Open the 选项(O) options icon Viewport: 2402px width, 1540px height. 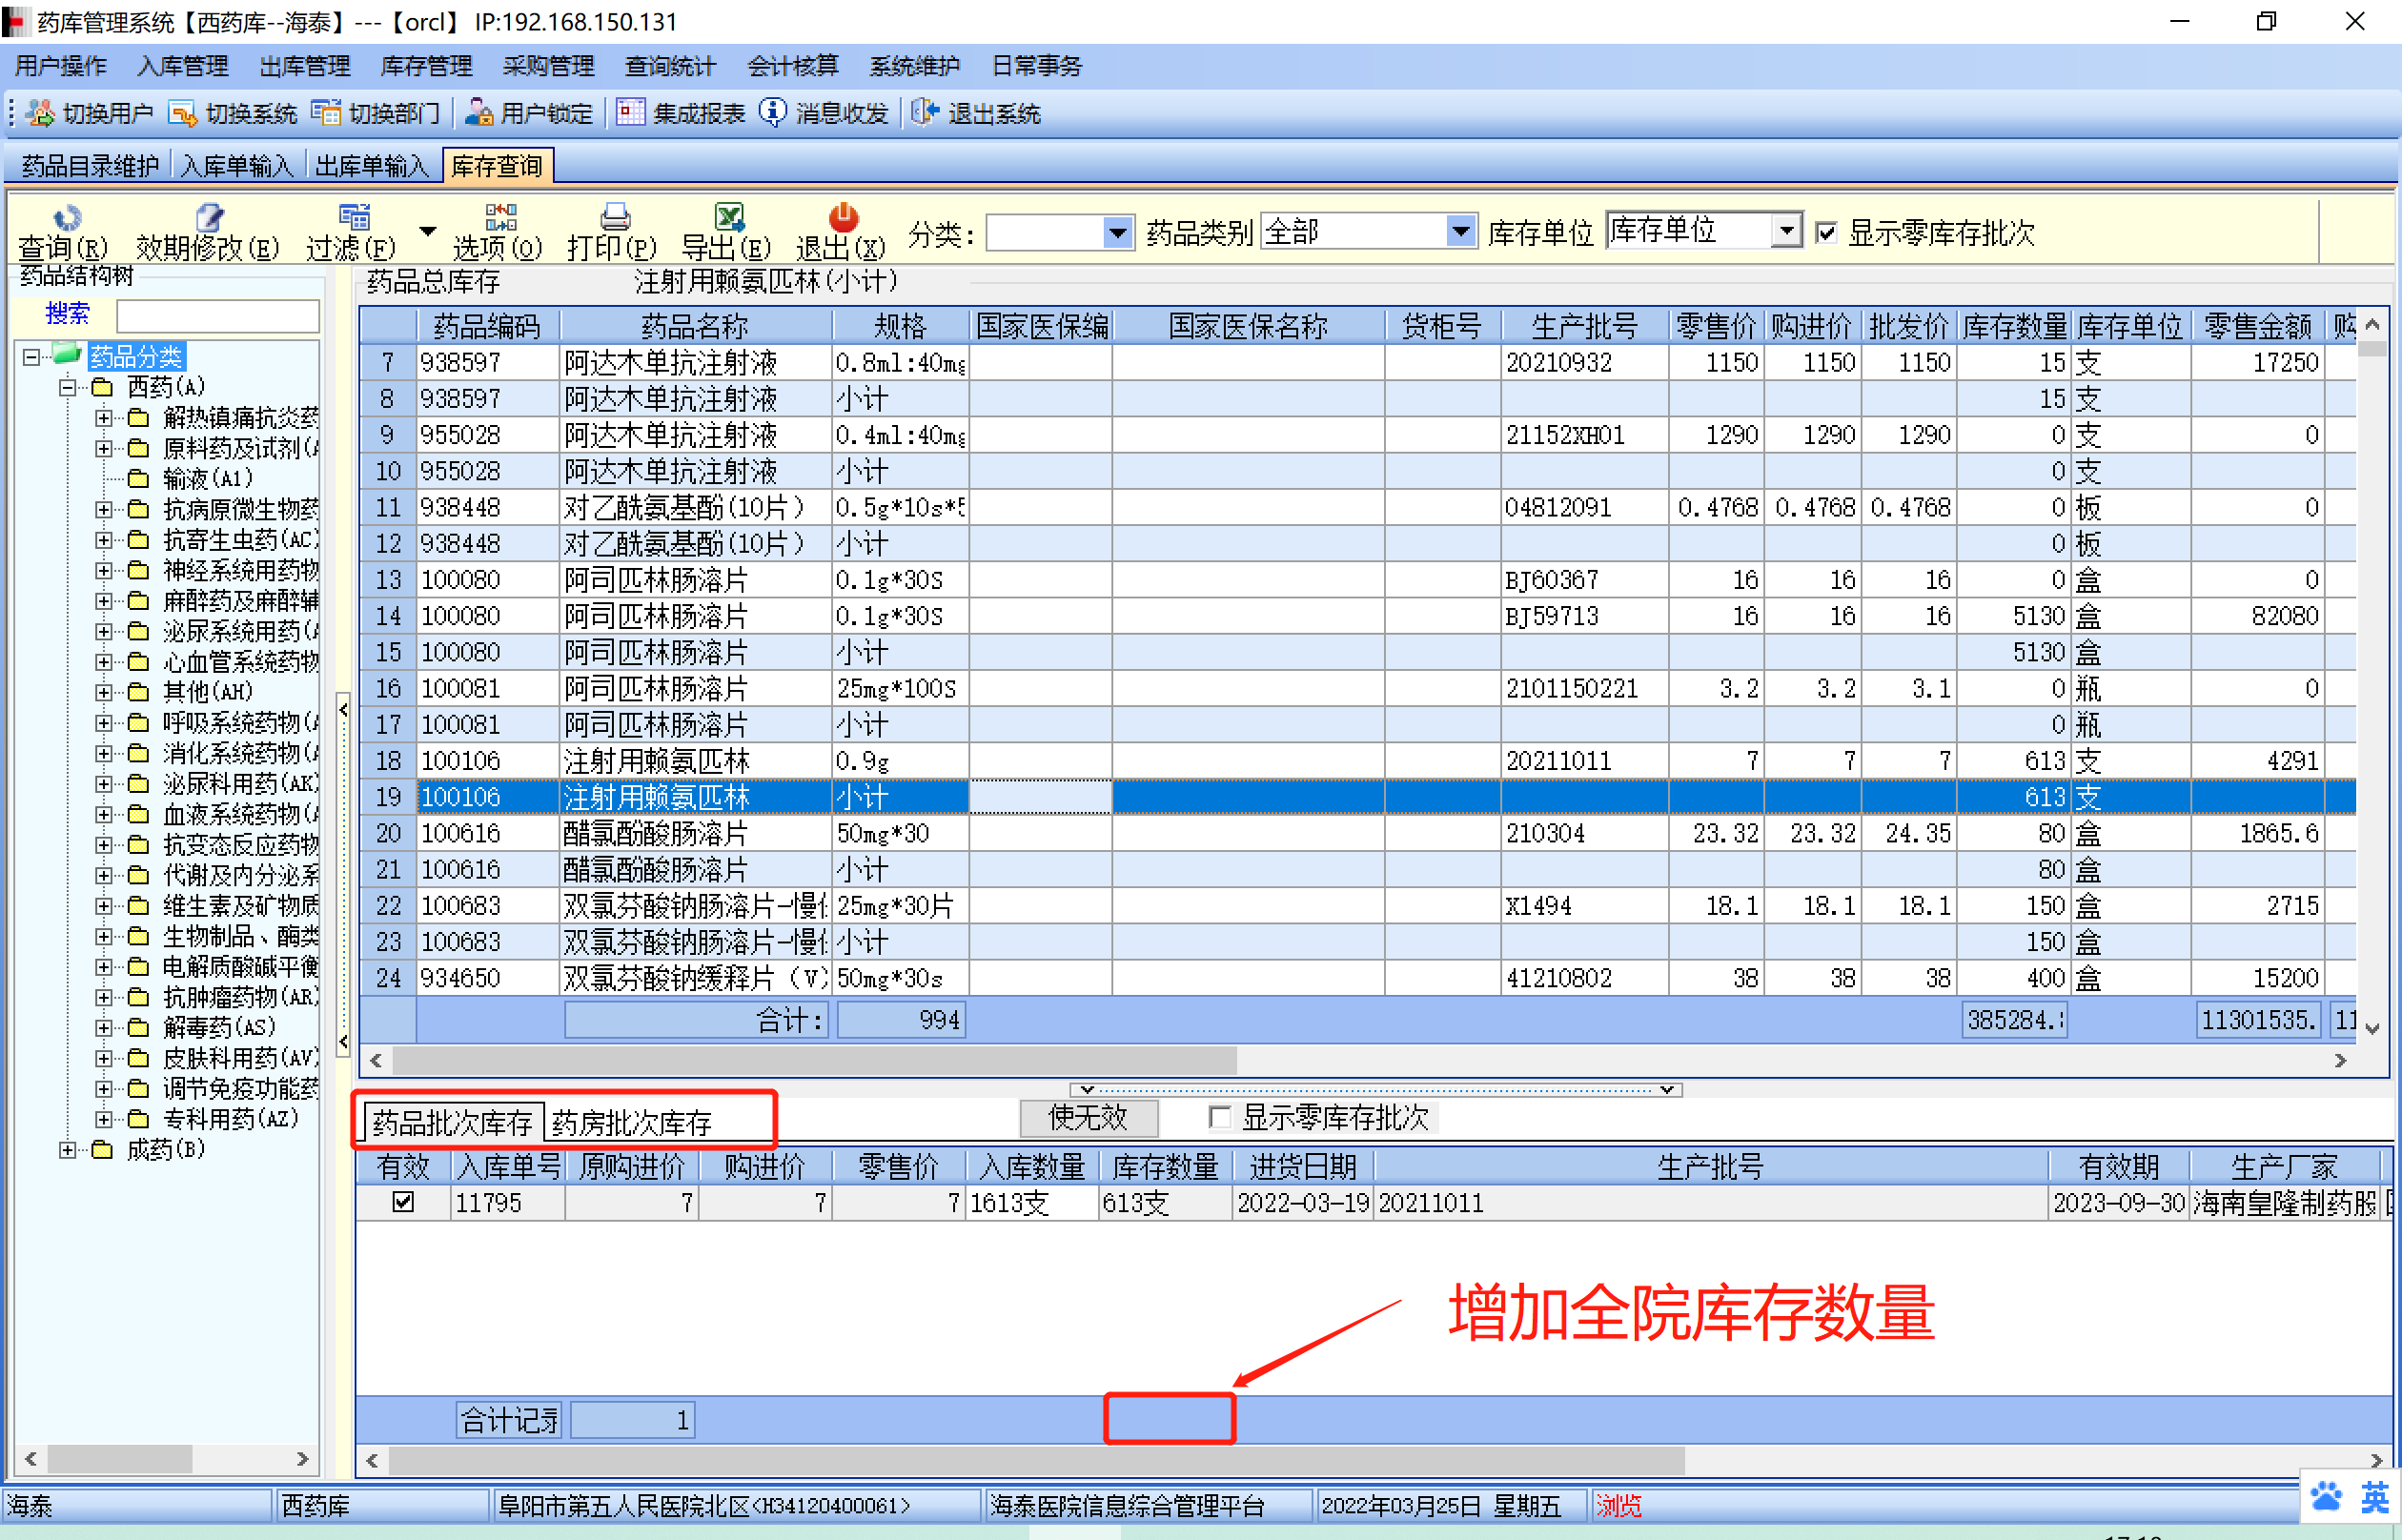500,218
